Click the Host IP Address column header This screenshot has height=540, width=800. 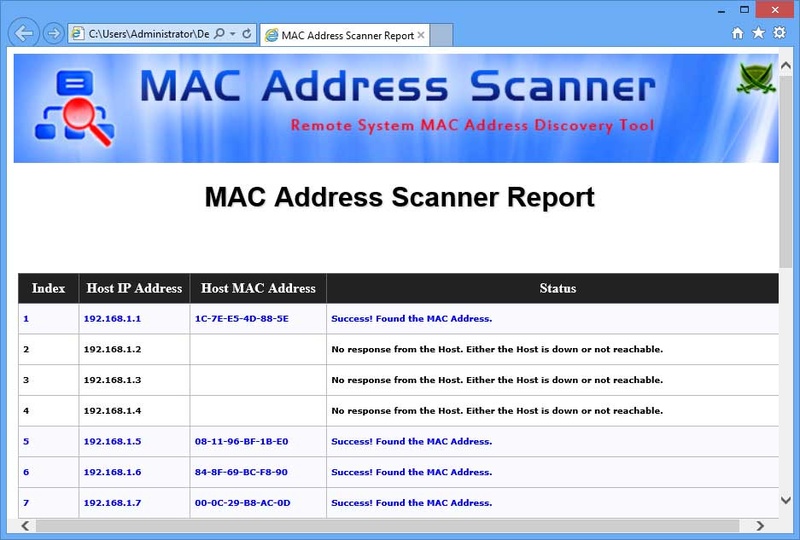[134, 288]
